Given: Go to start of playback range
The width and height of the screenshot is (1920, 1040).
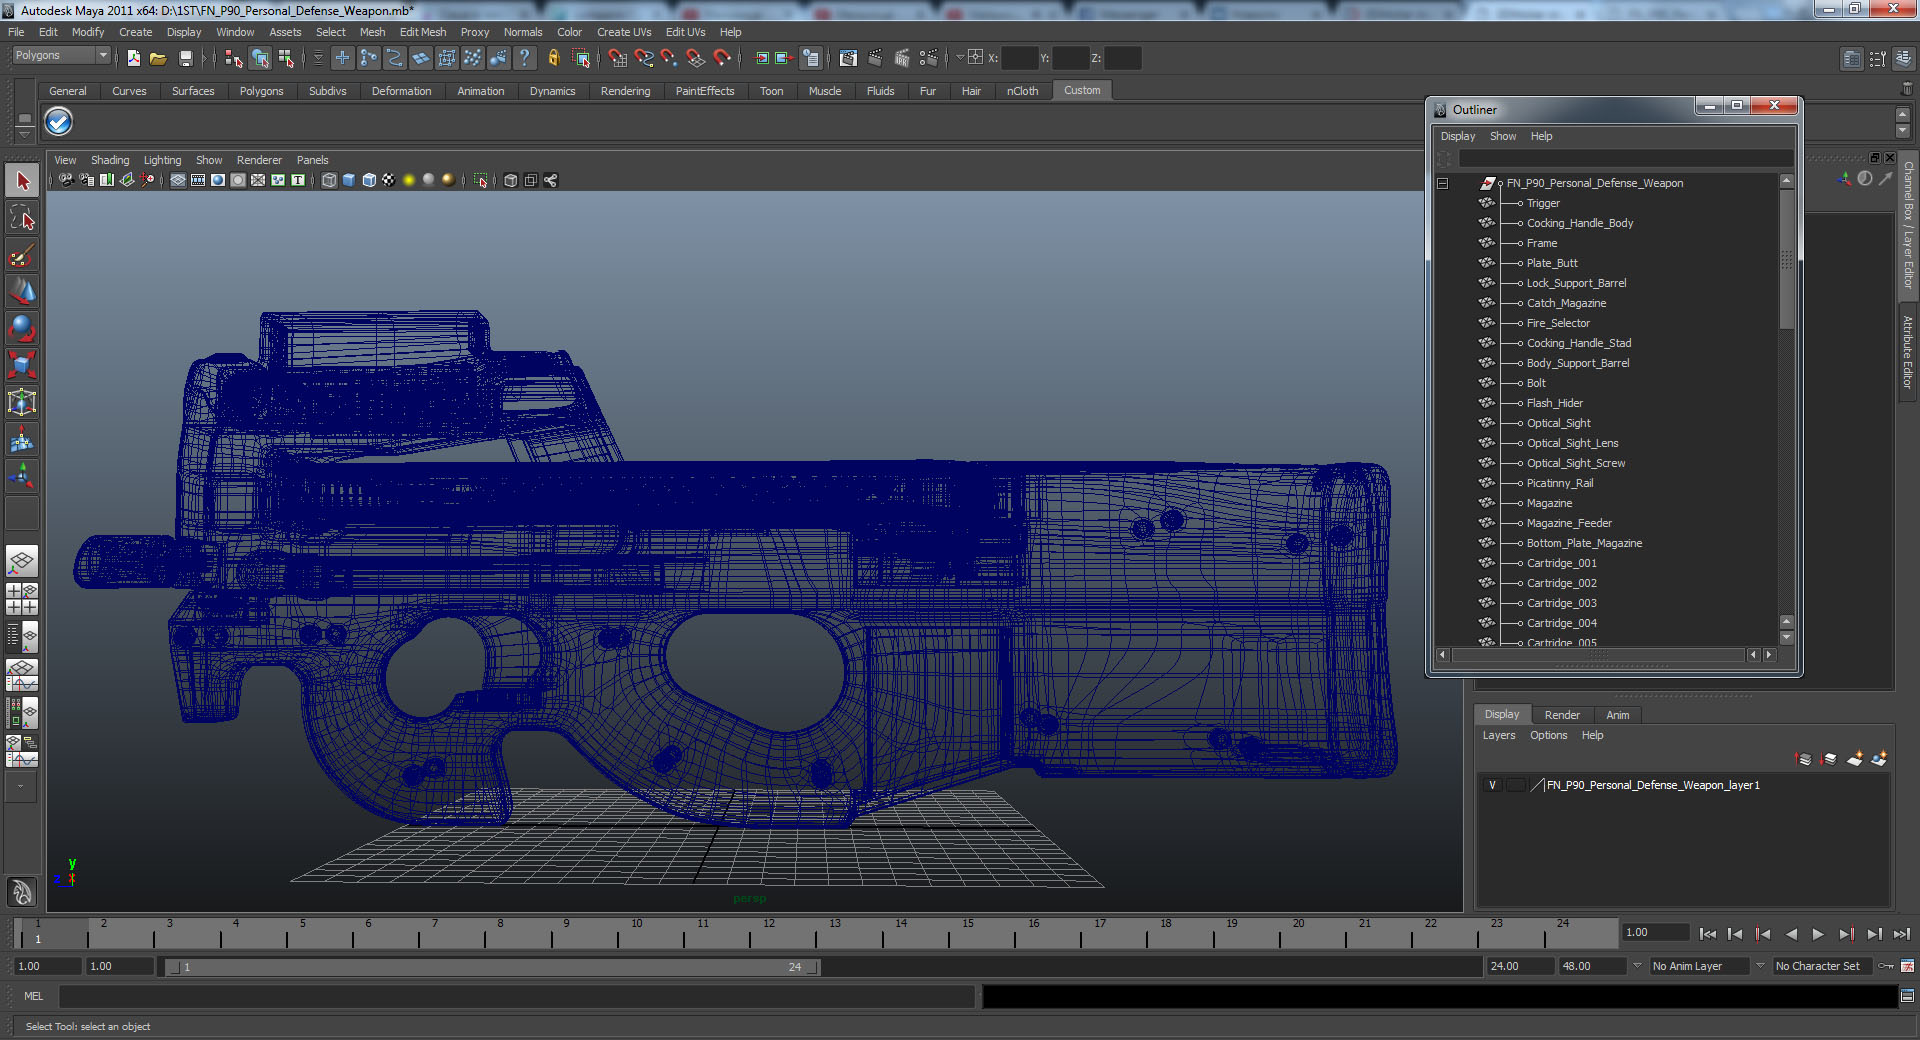Looking at the screenshot, I should tap(1707, 934).
